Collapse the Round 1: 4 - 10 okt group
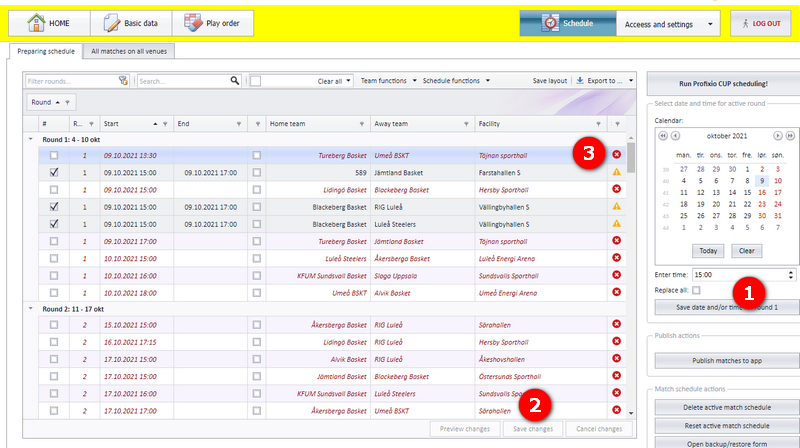 point(31,139)
